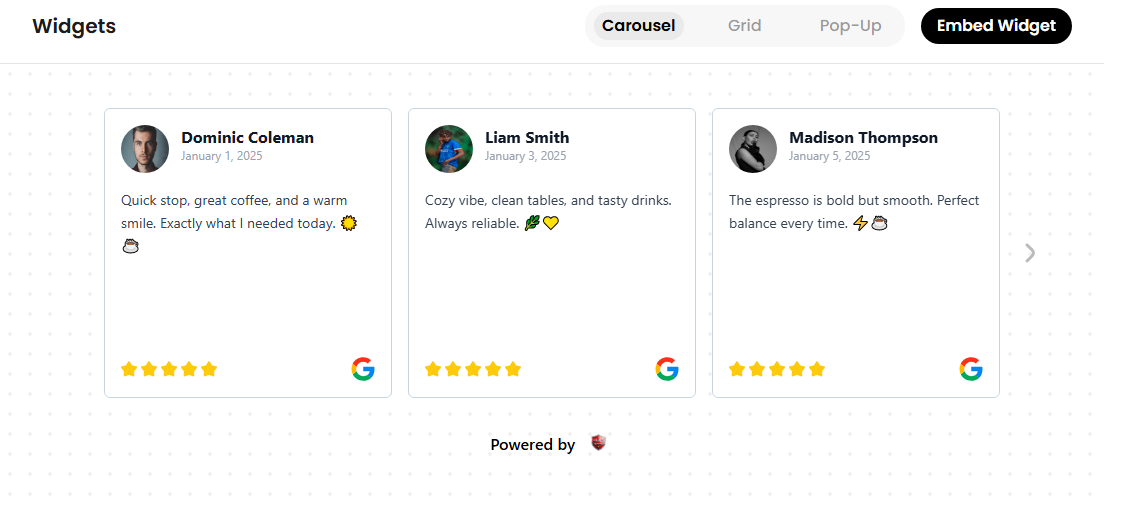The height and width of the screenshot is (509, 1122).
Task: Click Google icon on Liam Smith's review
Action: click(667, 369)
